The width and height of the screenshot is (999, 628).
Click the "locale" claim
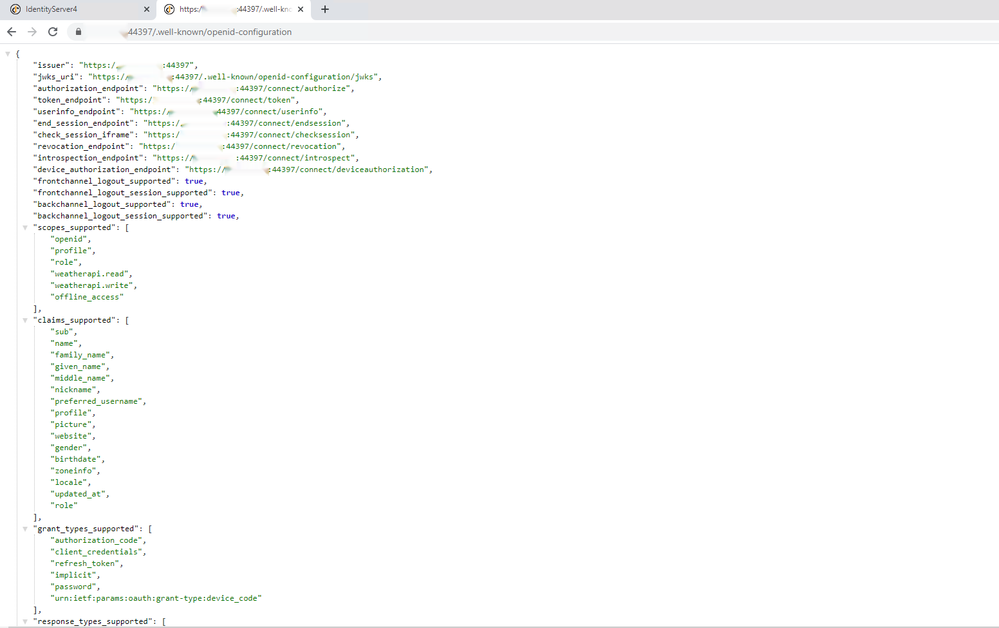tap(69, 482)
